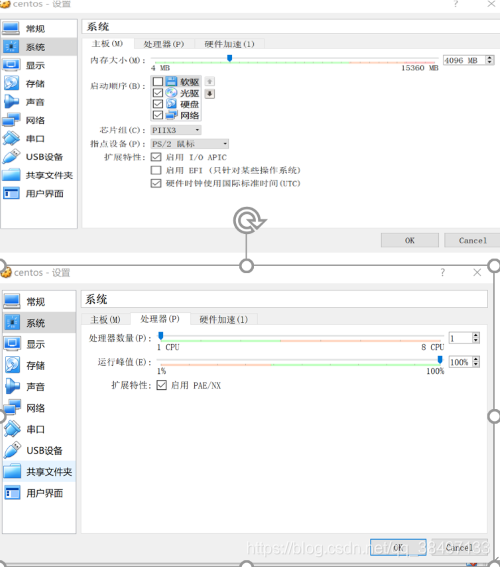This screenshot has height=567, width=500.
Task: Select 系统 icon in the upper settings window
Action: pos(11,47)
